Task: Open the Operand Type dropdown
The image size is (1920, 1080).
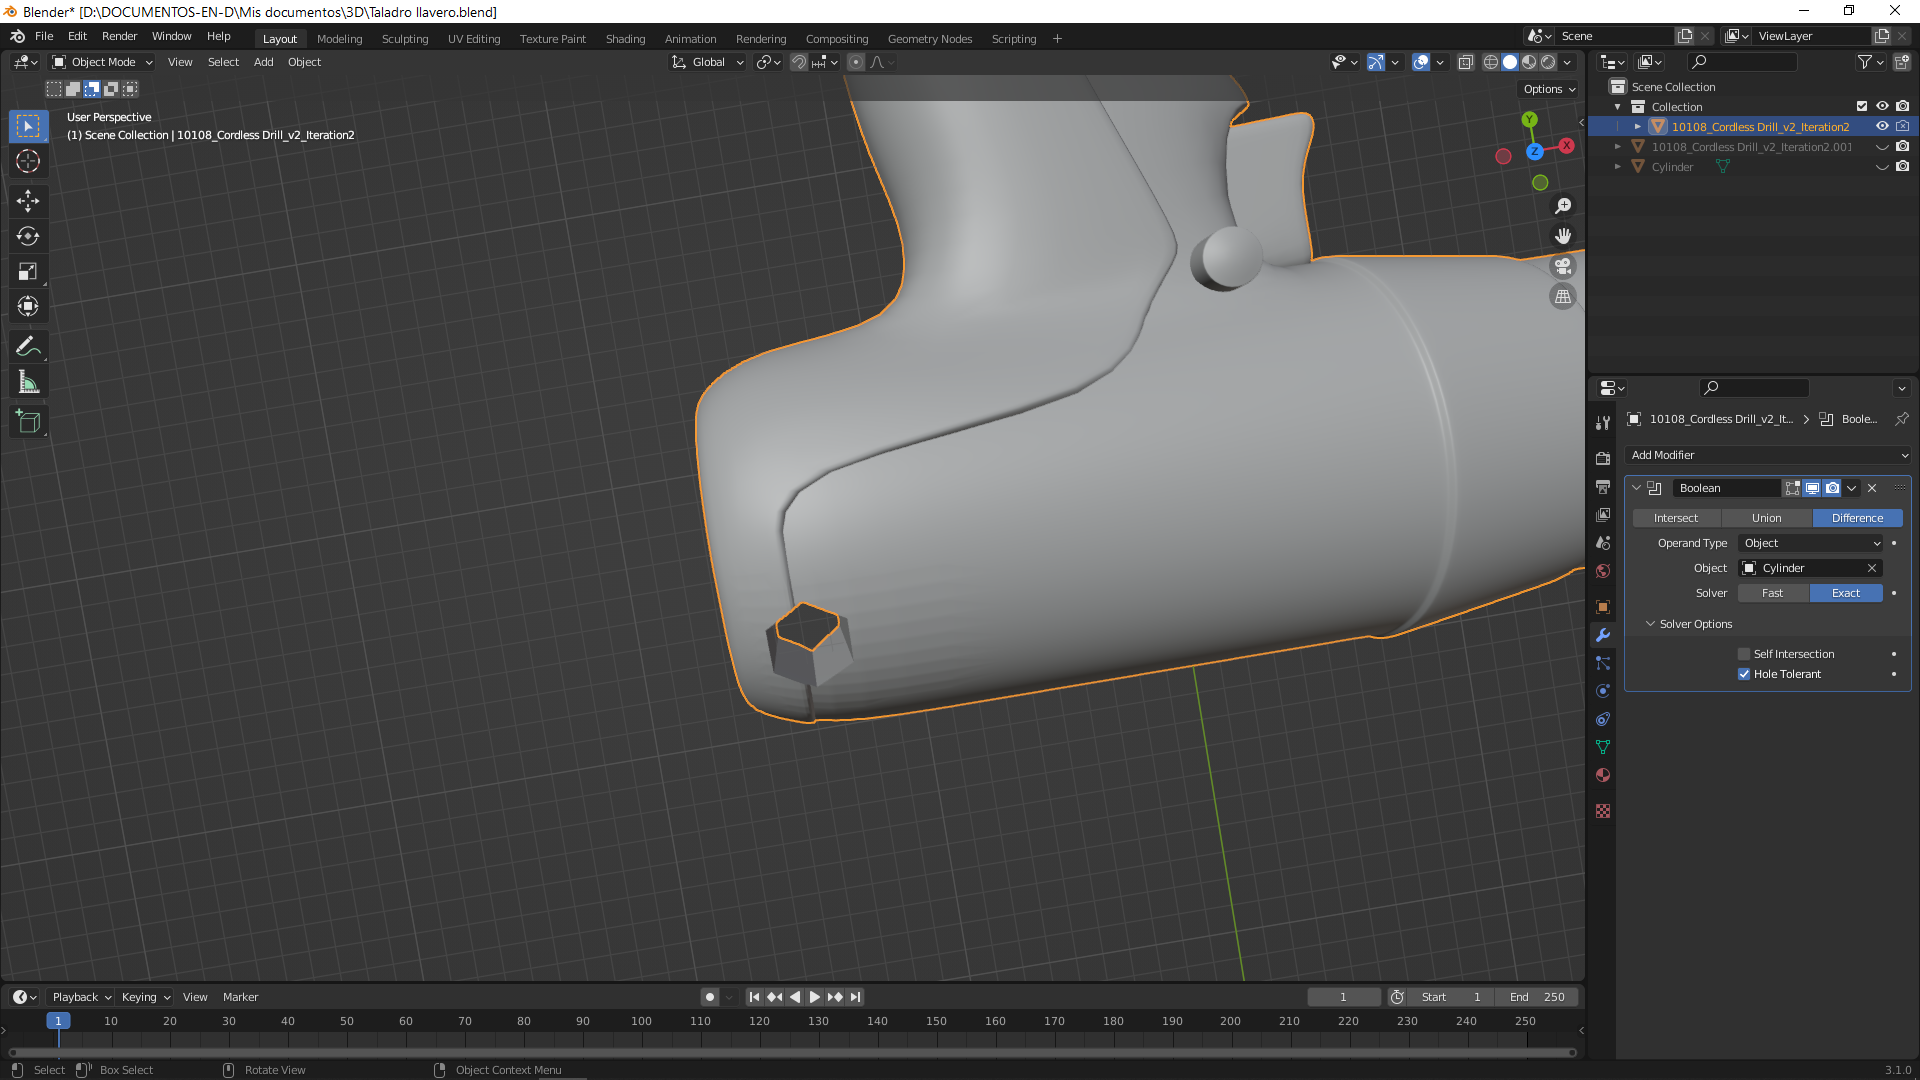Action: tap(1811, 543)
